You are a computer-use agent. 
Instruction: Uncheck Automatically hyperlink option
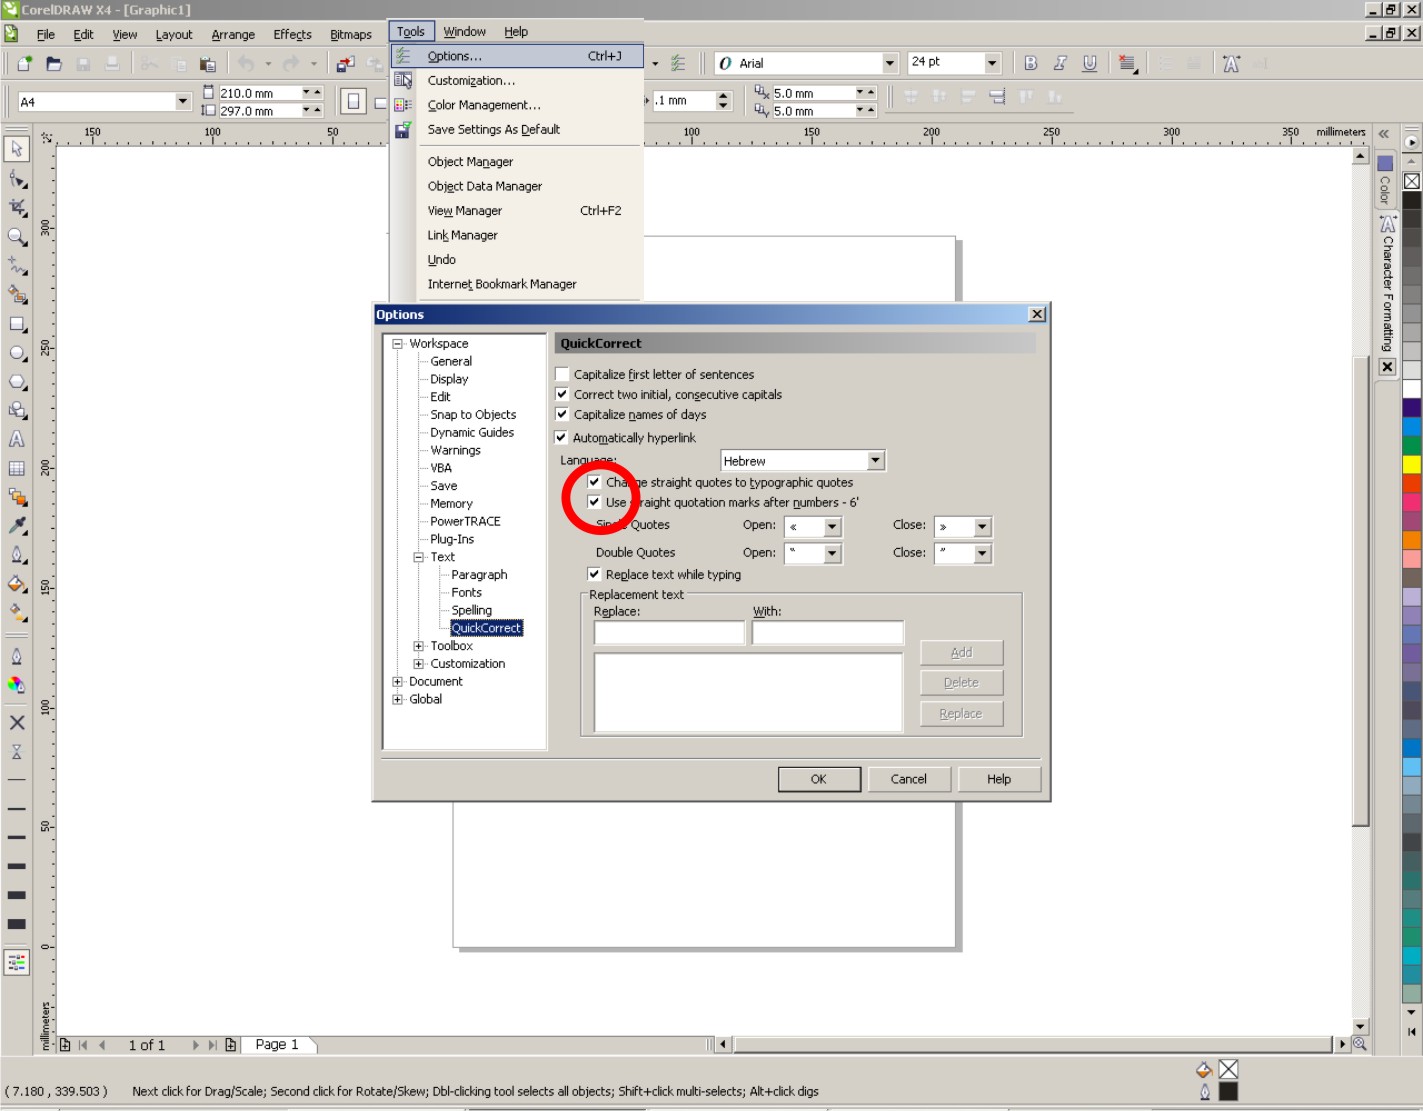tap(561, 437)
